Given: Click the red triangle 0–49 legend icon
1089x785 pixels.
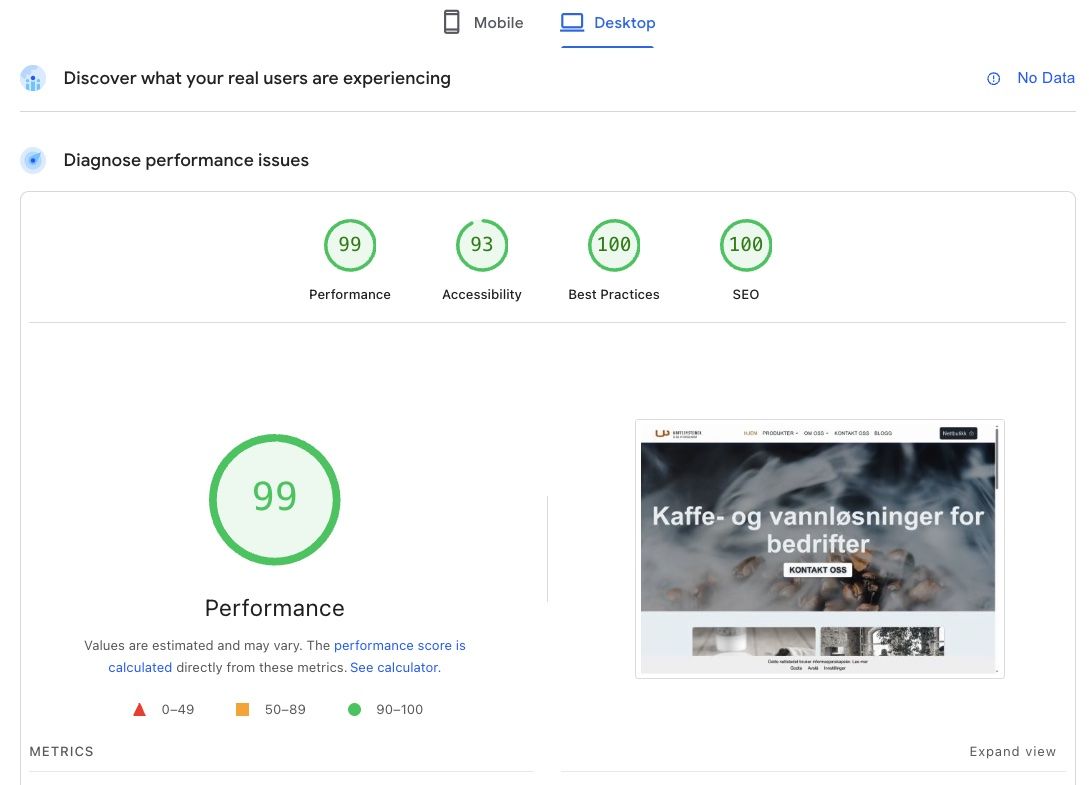Looking at the screenshot, I should (140, 710).
